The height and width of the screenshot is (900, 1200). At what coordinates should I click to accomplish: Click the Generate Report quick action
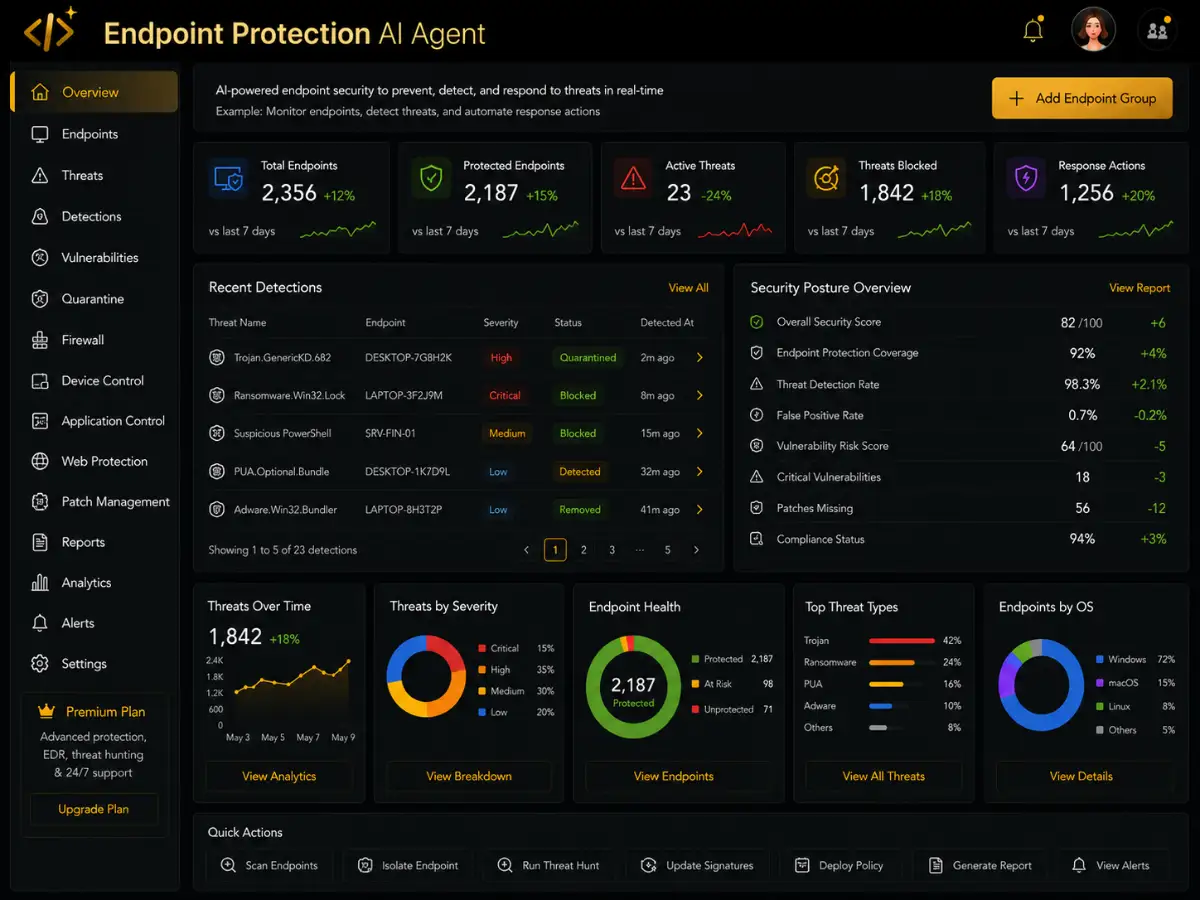(980, 865)
